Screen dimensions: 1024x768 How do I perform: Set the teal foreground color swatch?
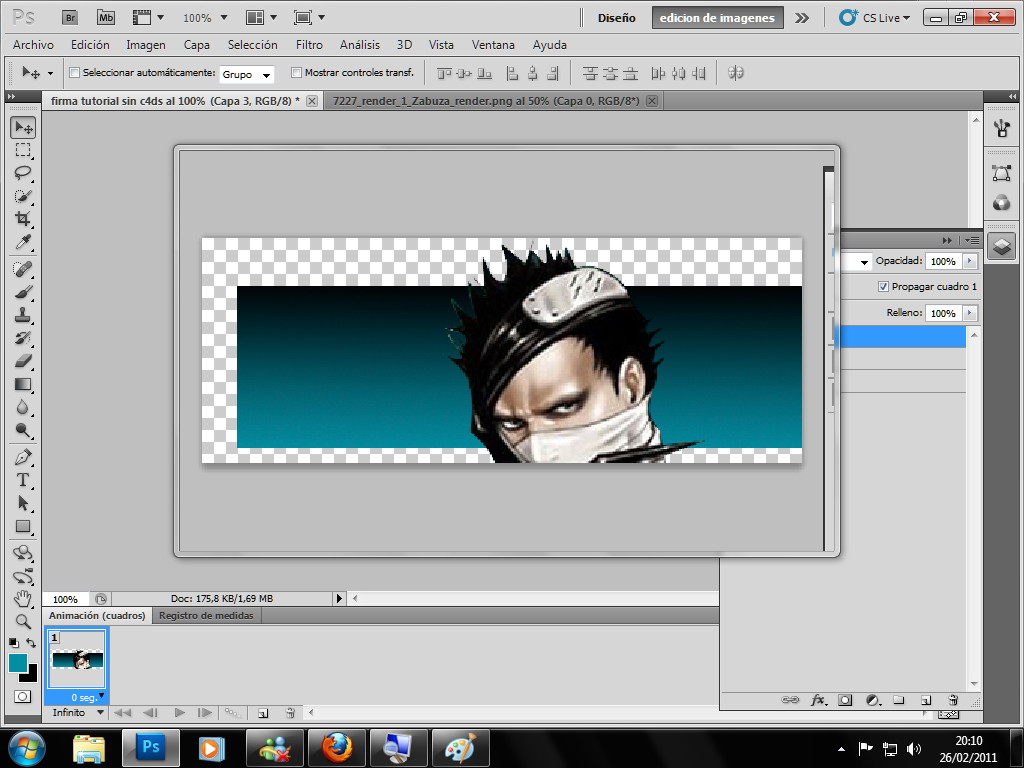(17, 662)
